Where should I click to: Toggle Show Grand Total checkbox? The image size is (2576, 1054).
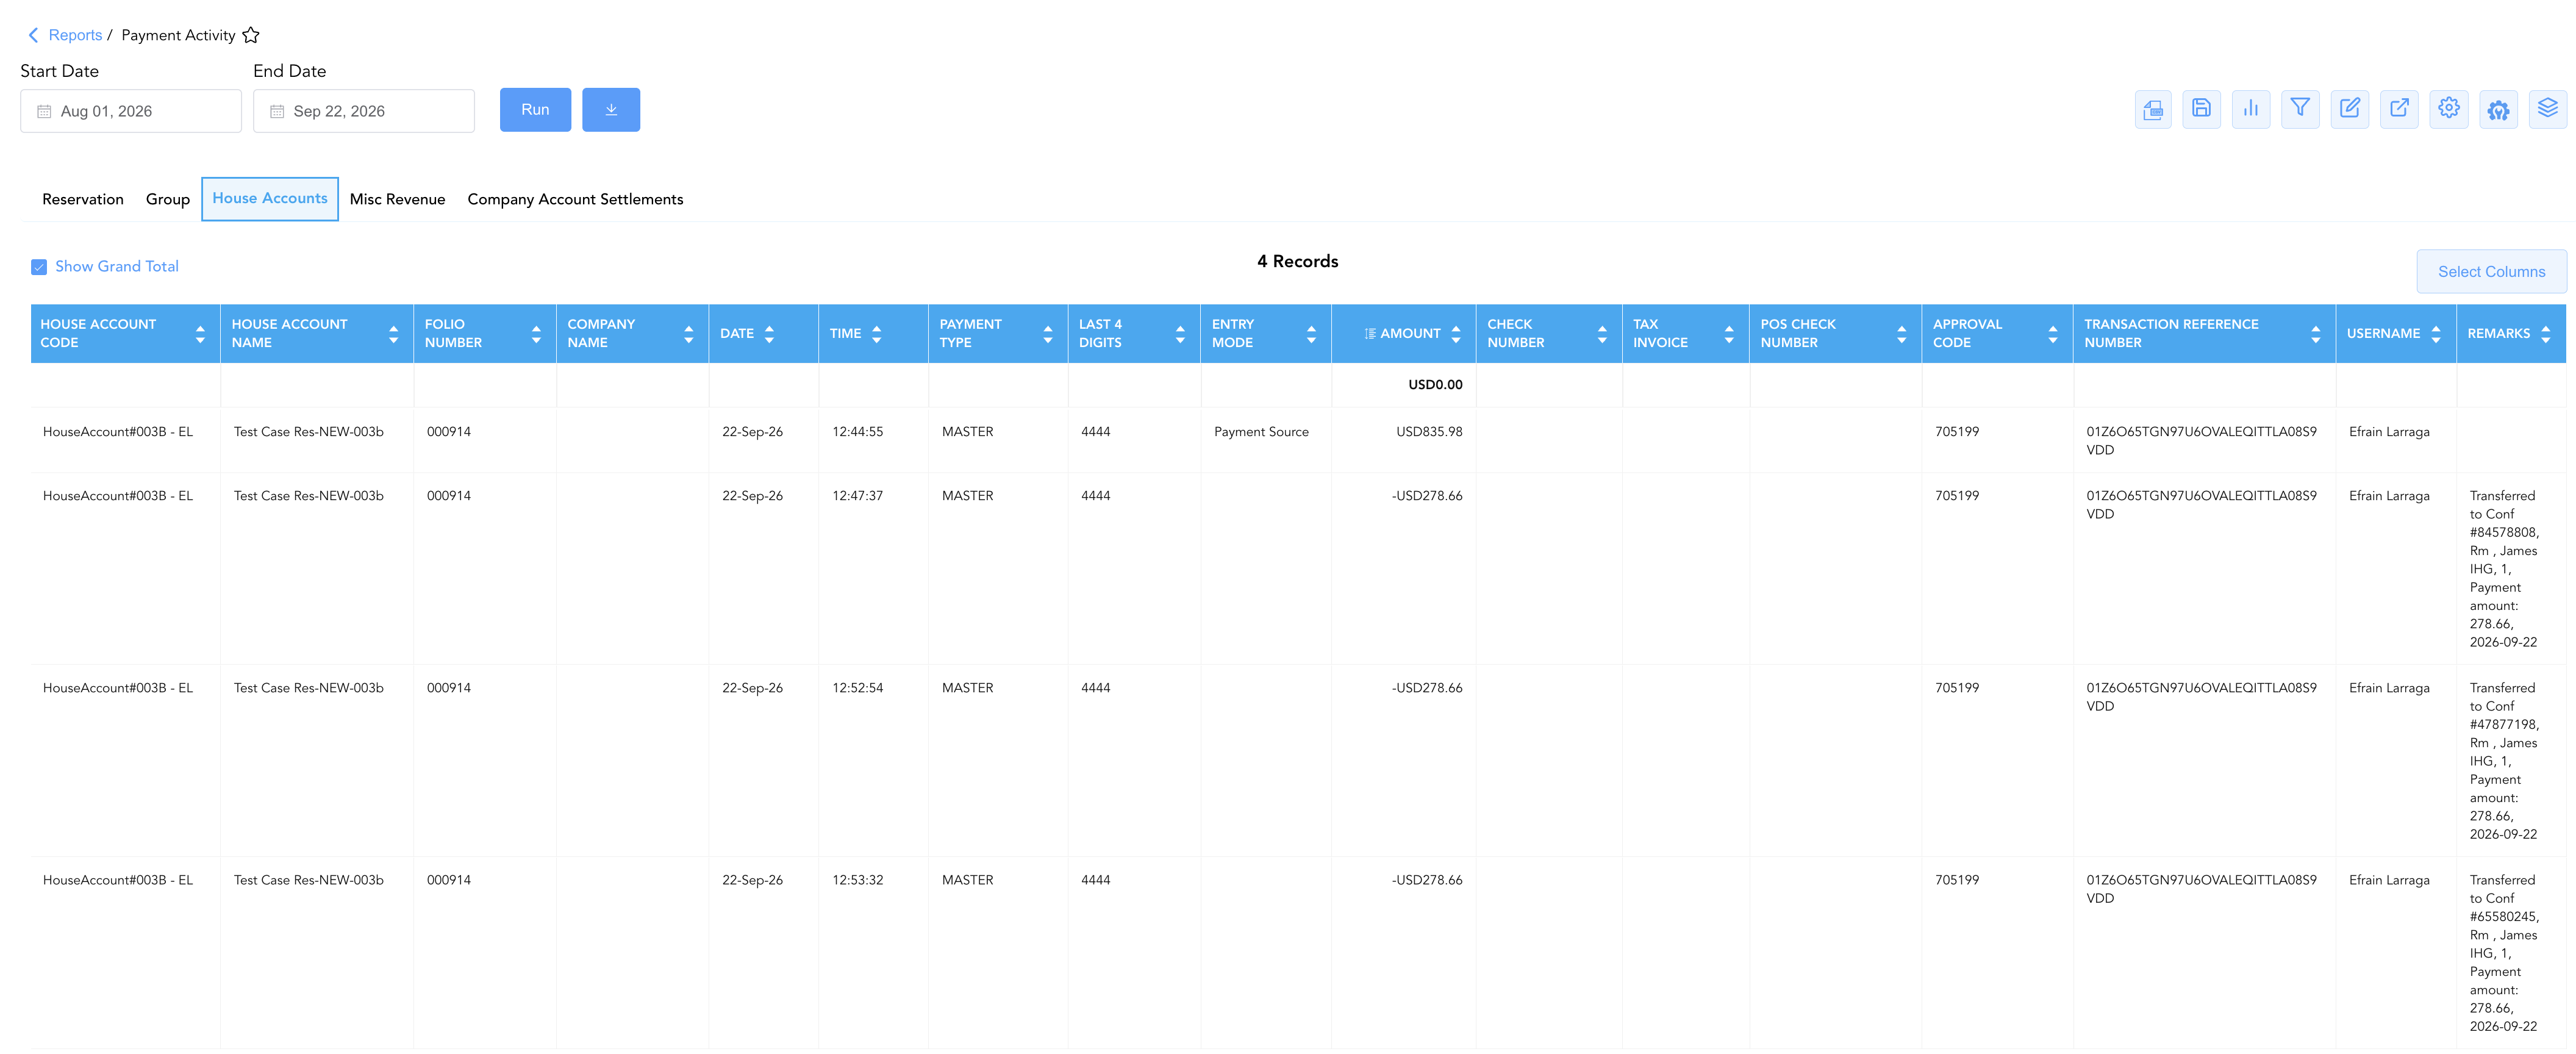[39, 267]
